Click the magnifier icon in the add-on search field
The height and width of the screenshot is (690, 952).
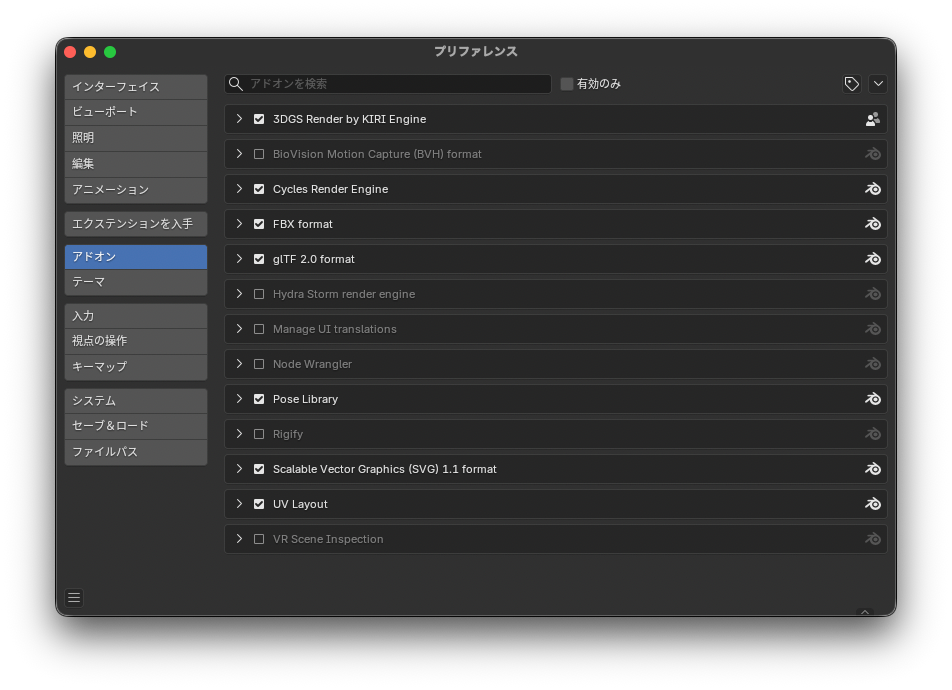pos(235,84)
